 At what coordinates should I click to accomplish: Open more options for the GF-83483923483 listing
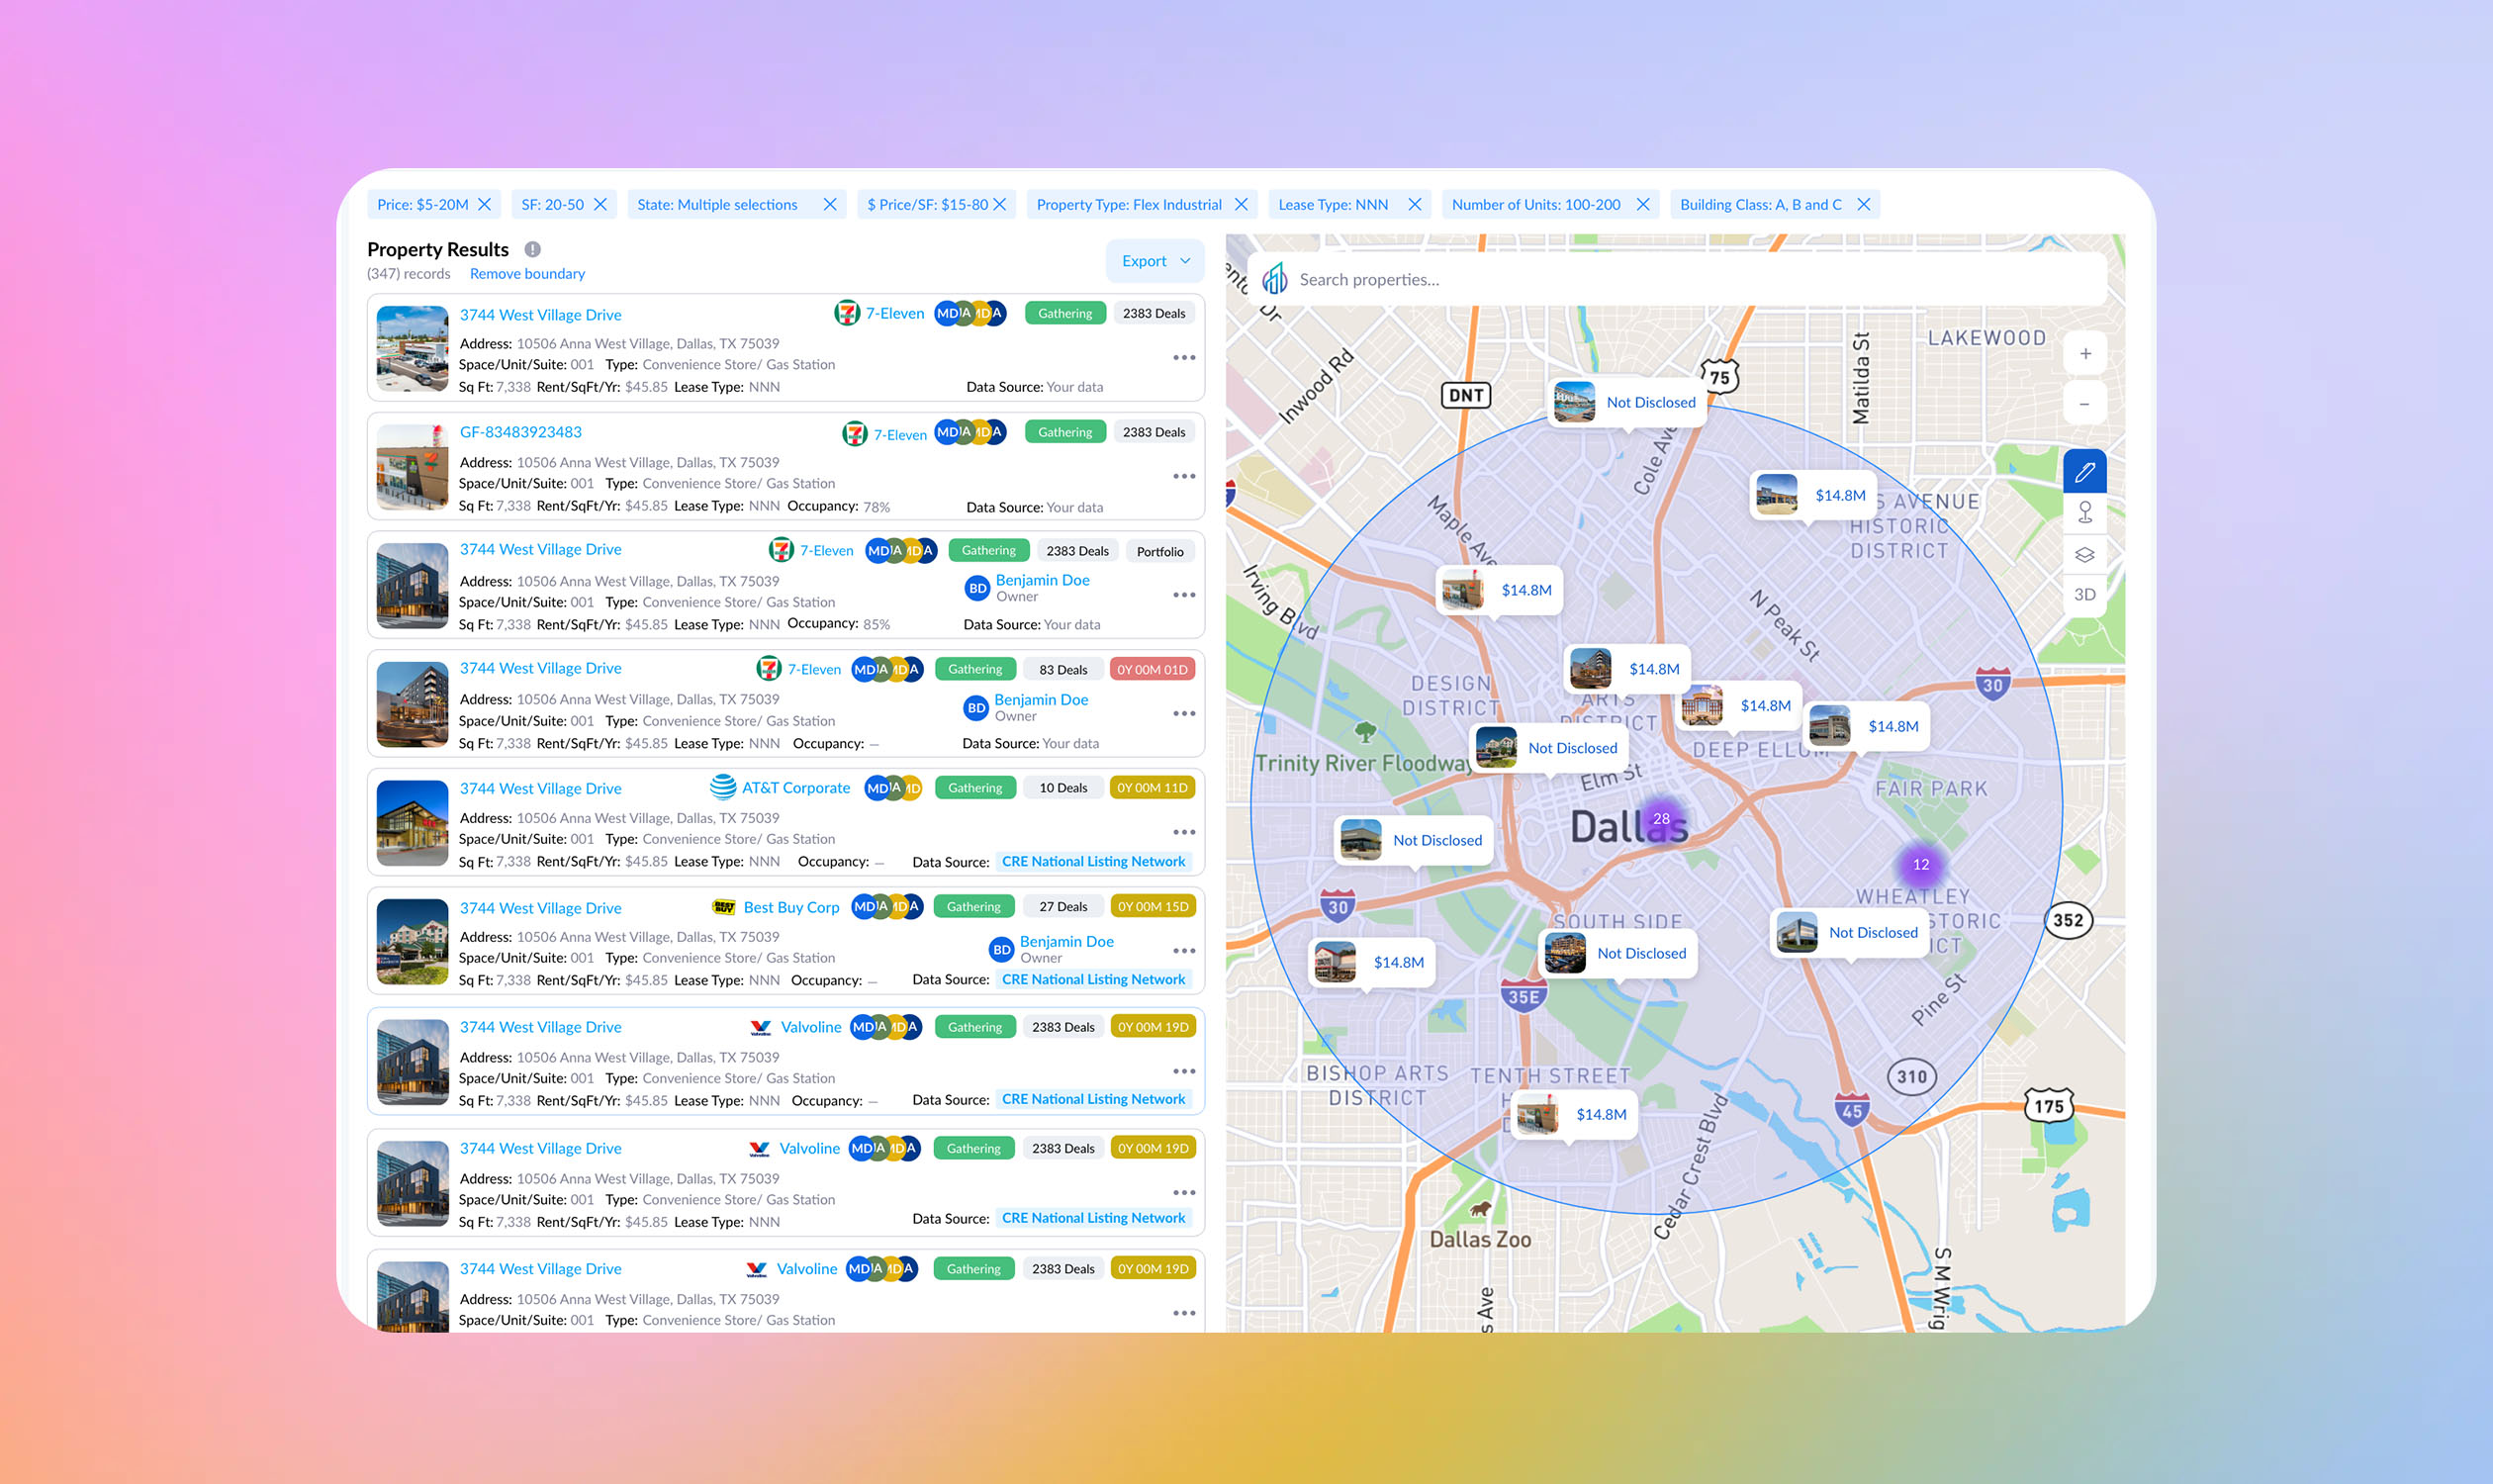coord(1184,476)
